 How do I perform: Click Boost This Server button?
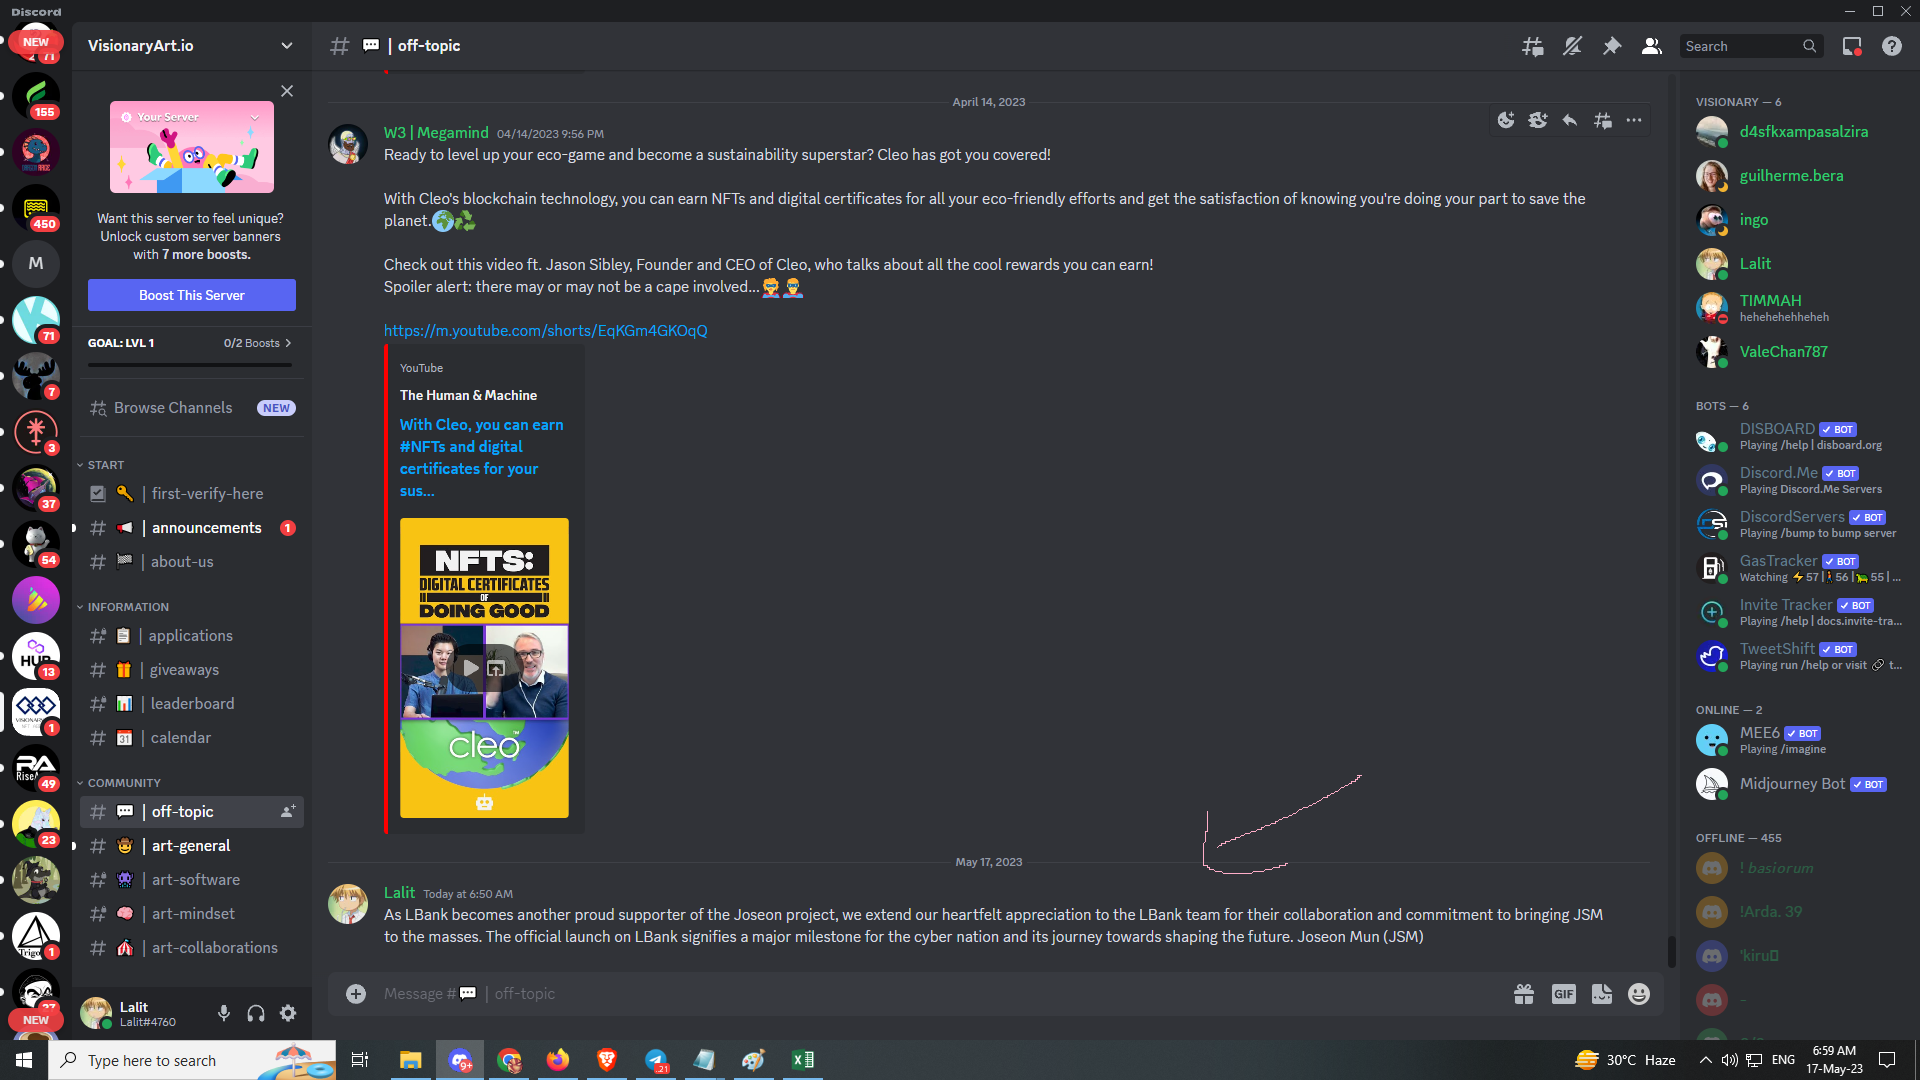tap(192, 295)
